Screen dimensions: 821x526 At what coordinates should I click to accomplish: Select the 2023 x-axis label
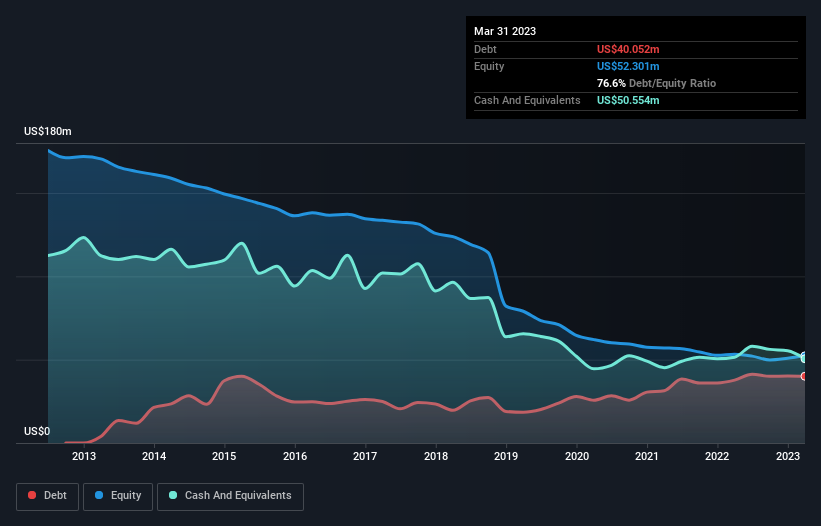(787, 456)
